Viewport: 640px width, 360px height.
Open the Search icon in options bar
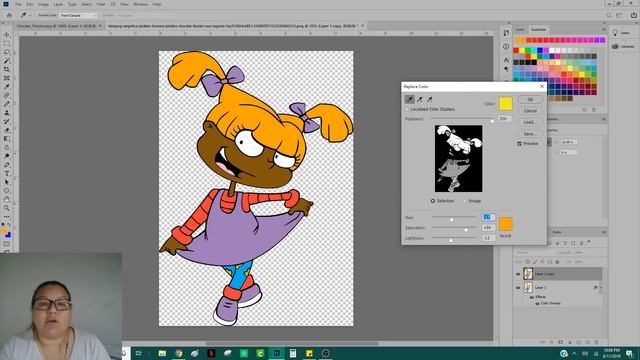(x=609, y=16)
